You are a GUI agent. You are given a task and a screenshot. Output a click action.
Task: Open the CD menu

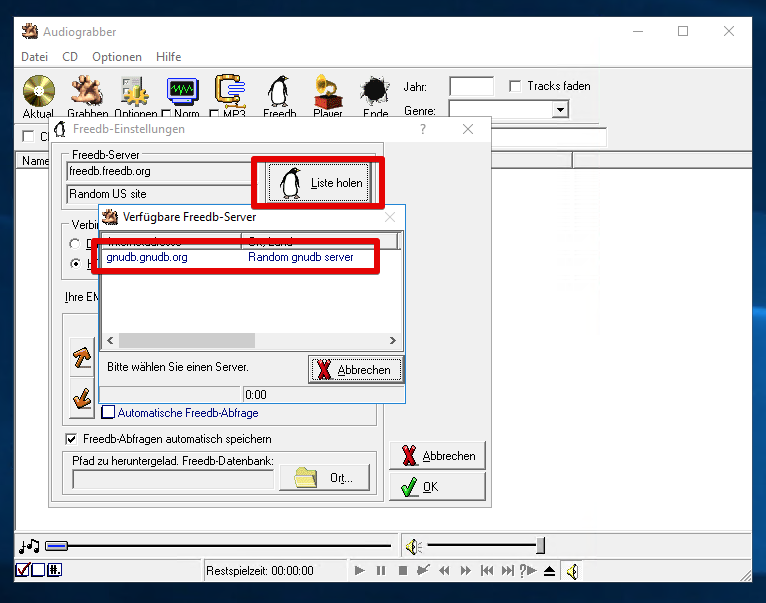click(x=70, y=57)
